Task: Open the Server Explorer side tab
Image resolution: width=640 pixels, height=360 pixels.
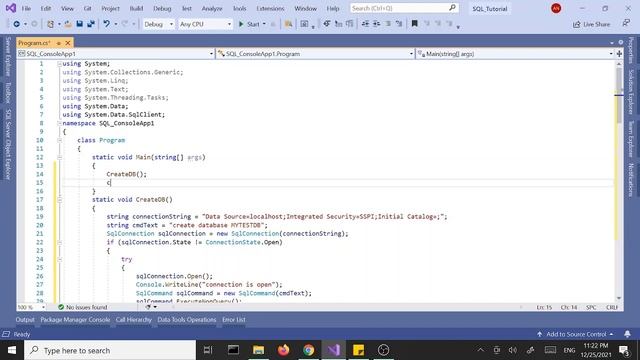Action: (x=8, y=56)
